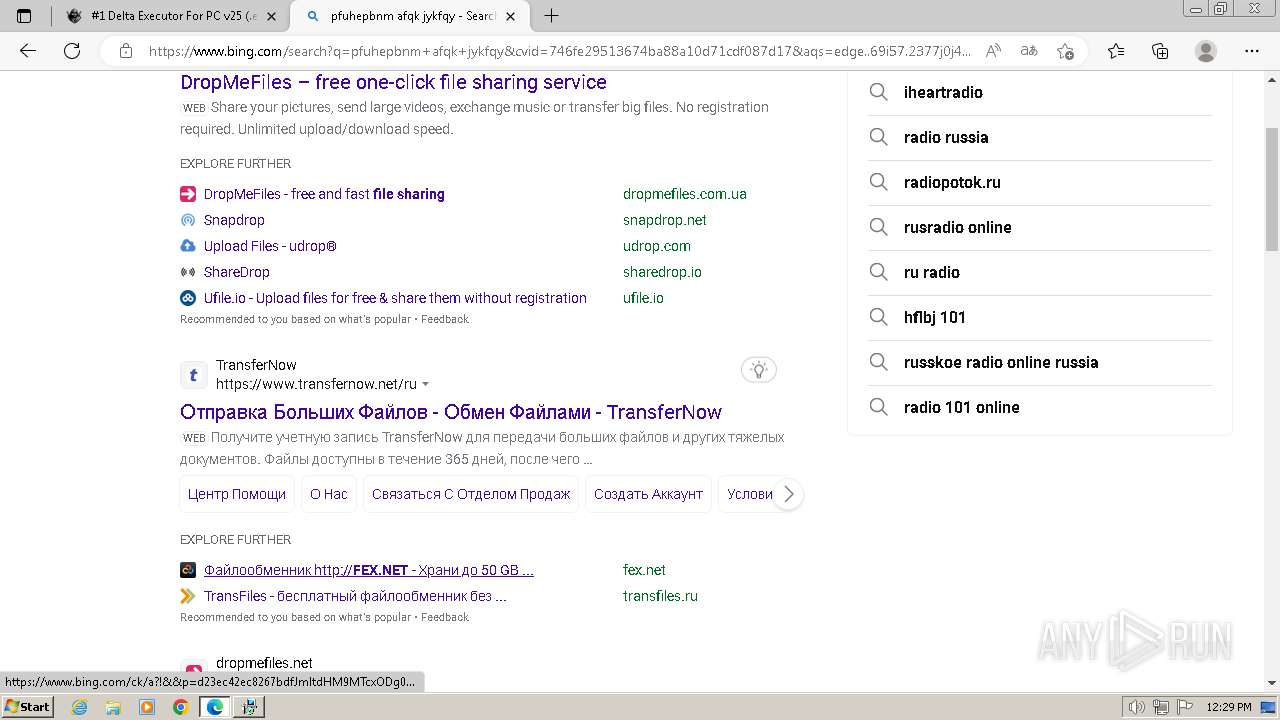Open a new browser tab
Image resolution: width=1280 pixels, height=720 pixels.
coord(551,16)
